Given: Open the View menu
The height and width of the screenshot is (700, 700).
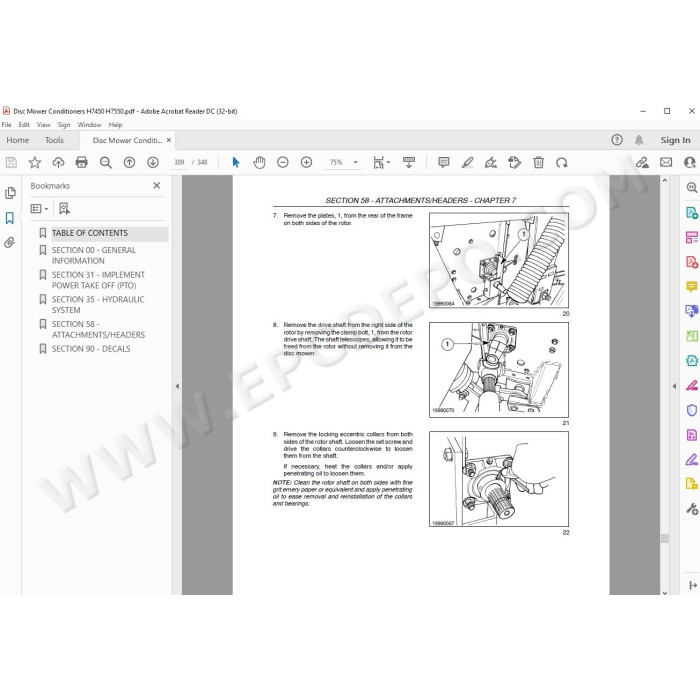Looking at the screenshot, I should tap(44, 125).
